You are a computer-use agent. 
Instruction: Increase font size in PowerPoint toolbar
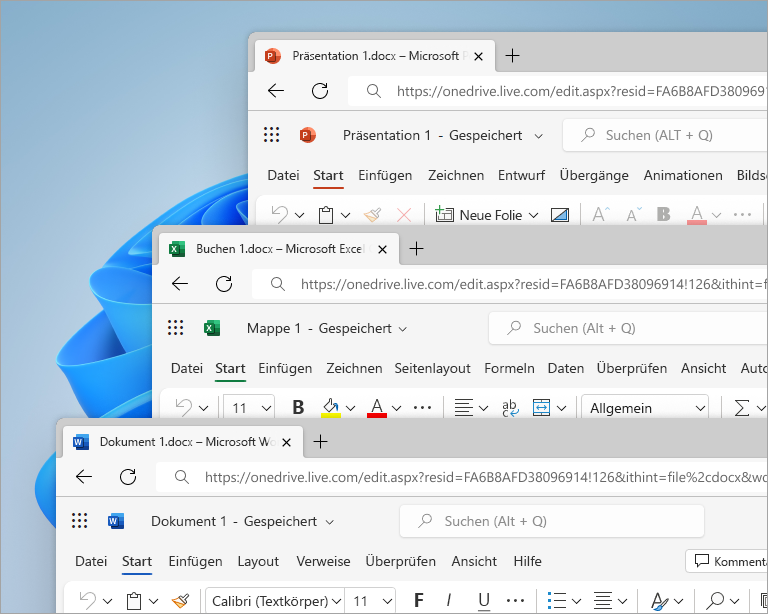tap(600, 214)
